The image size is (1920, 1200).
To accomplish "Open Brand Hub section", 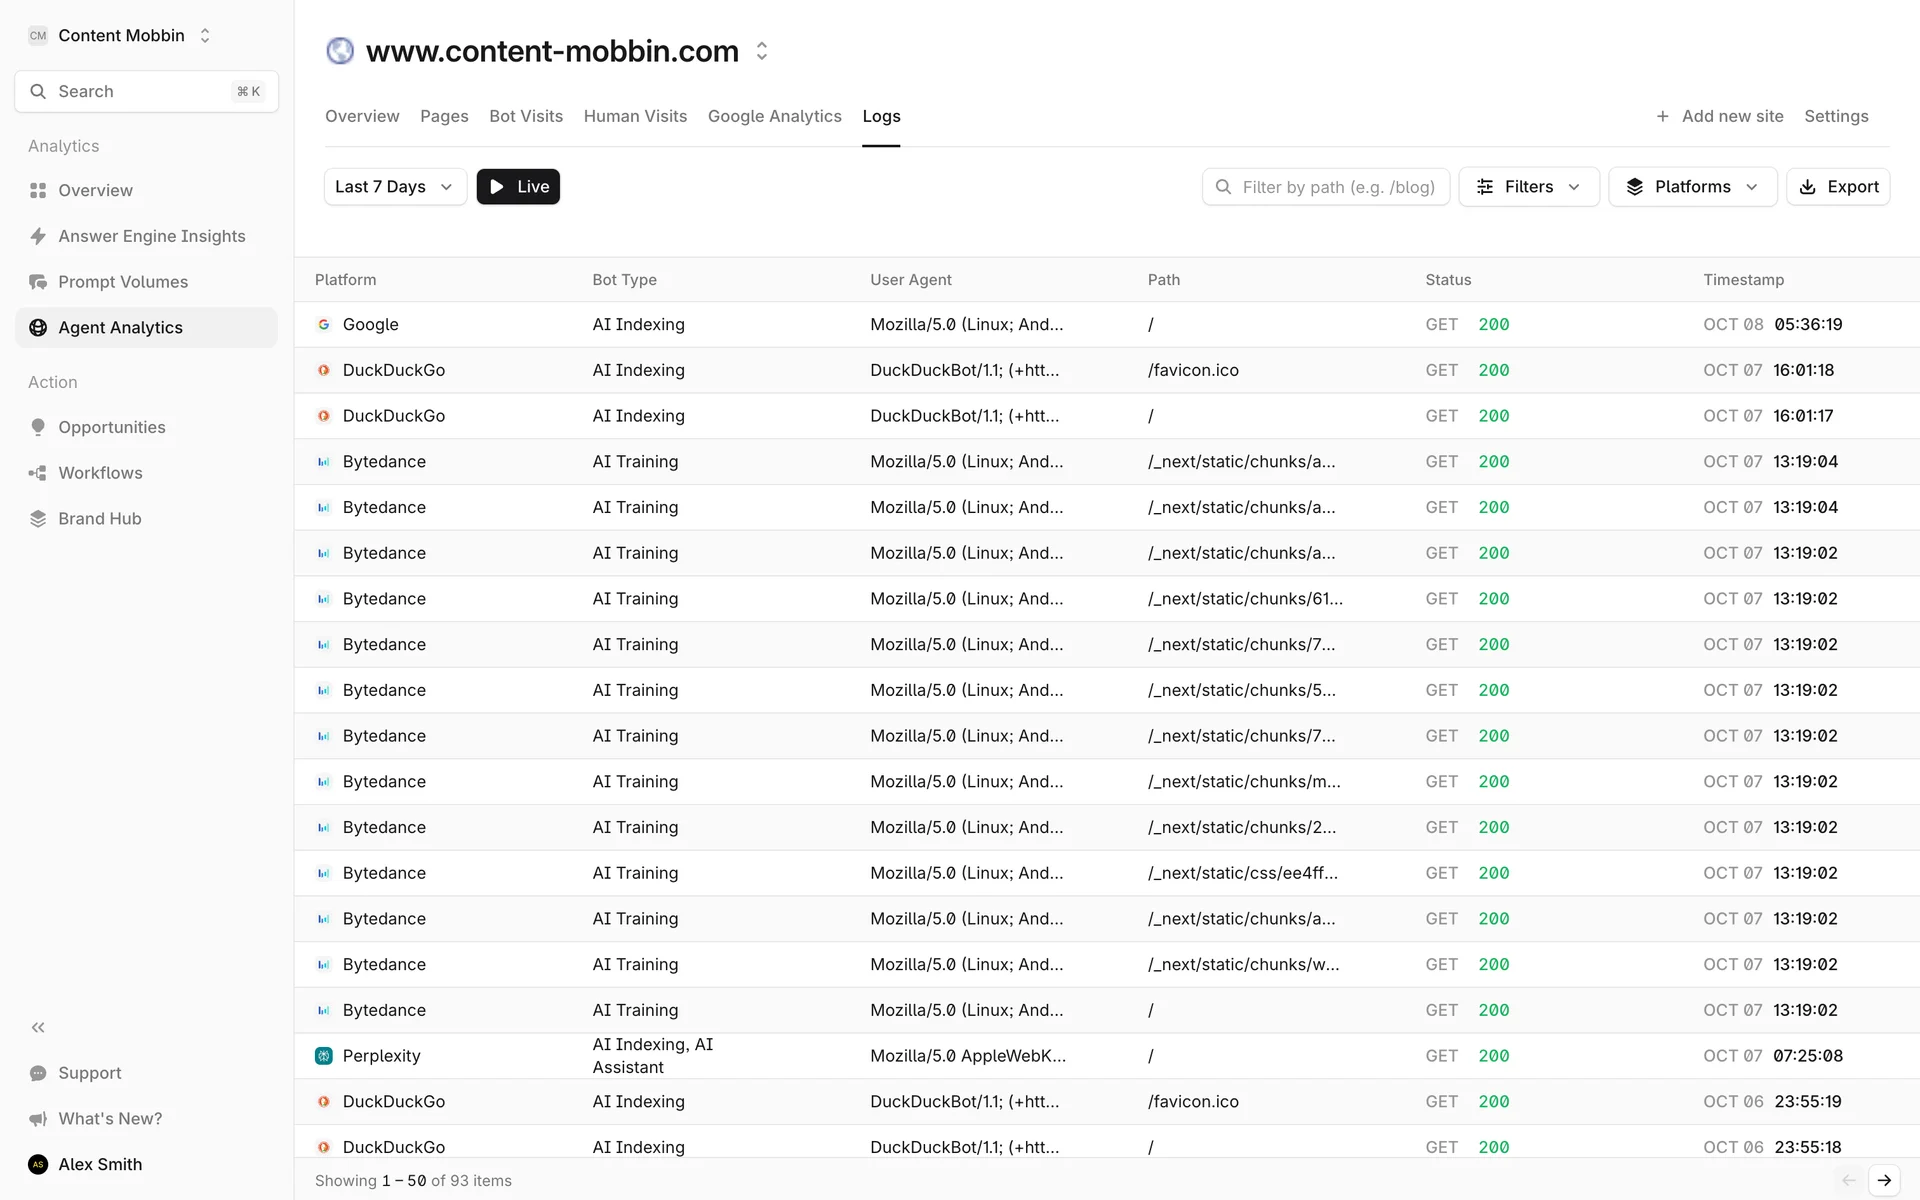I will pyautogui.click(x=99, y=519).
